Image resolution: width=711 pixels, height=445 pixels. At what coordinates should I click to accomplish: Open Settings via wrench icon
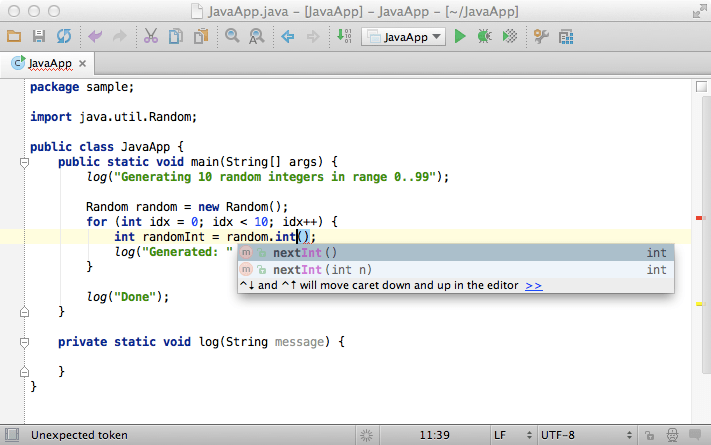click(x=541, y=36)
